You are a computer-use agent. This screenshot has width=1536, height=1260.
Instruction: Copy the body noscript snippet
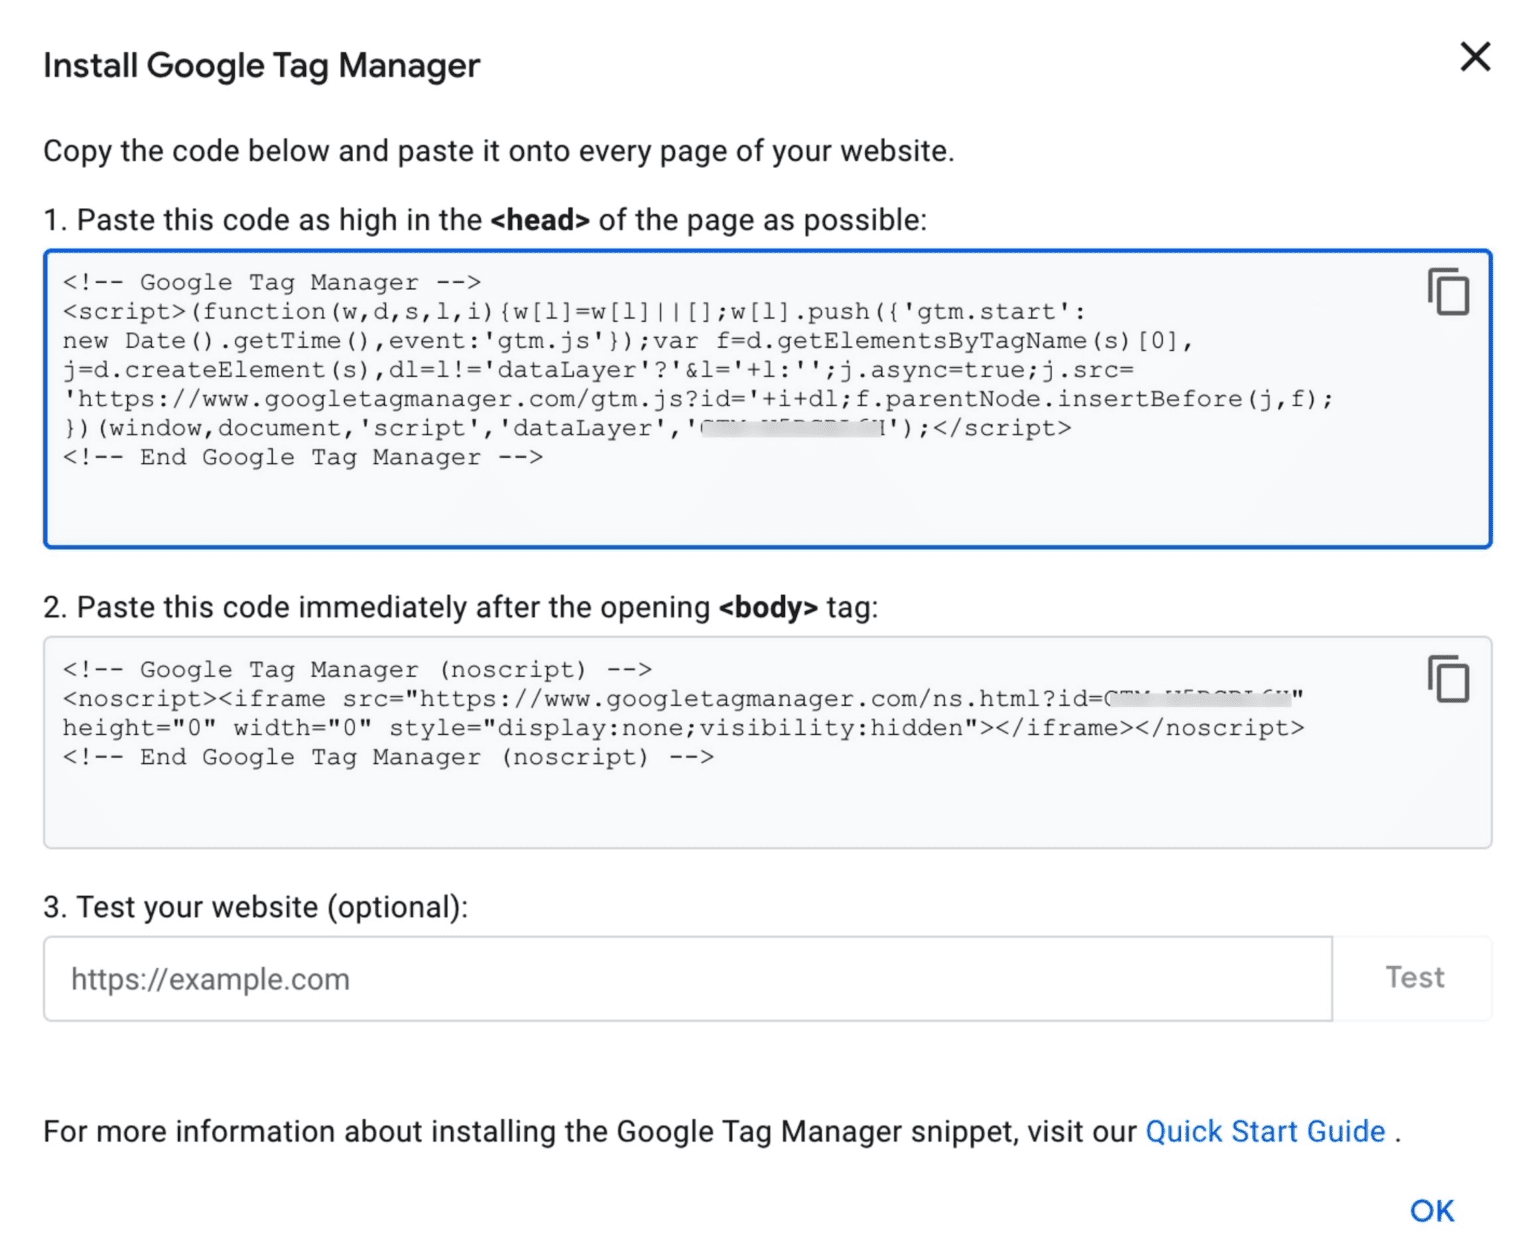pos(1448,679)
